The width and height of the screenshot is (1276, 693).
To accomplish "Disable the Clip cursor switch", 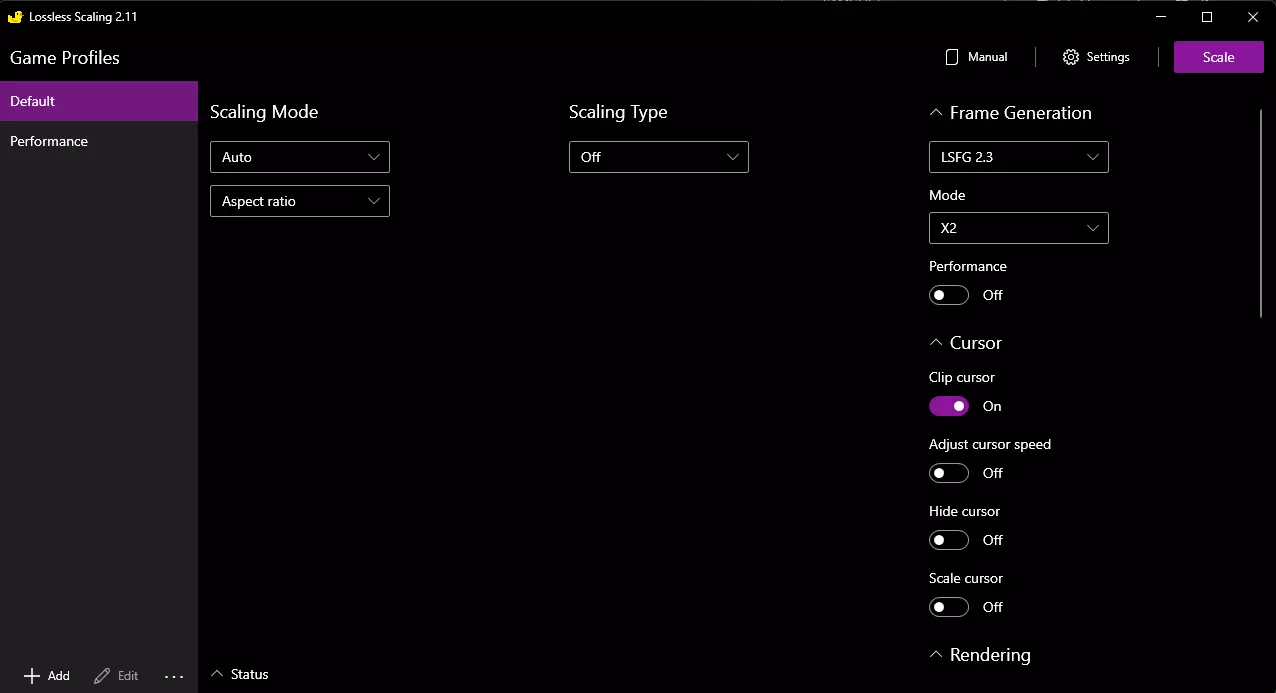I will coord(949,406).
